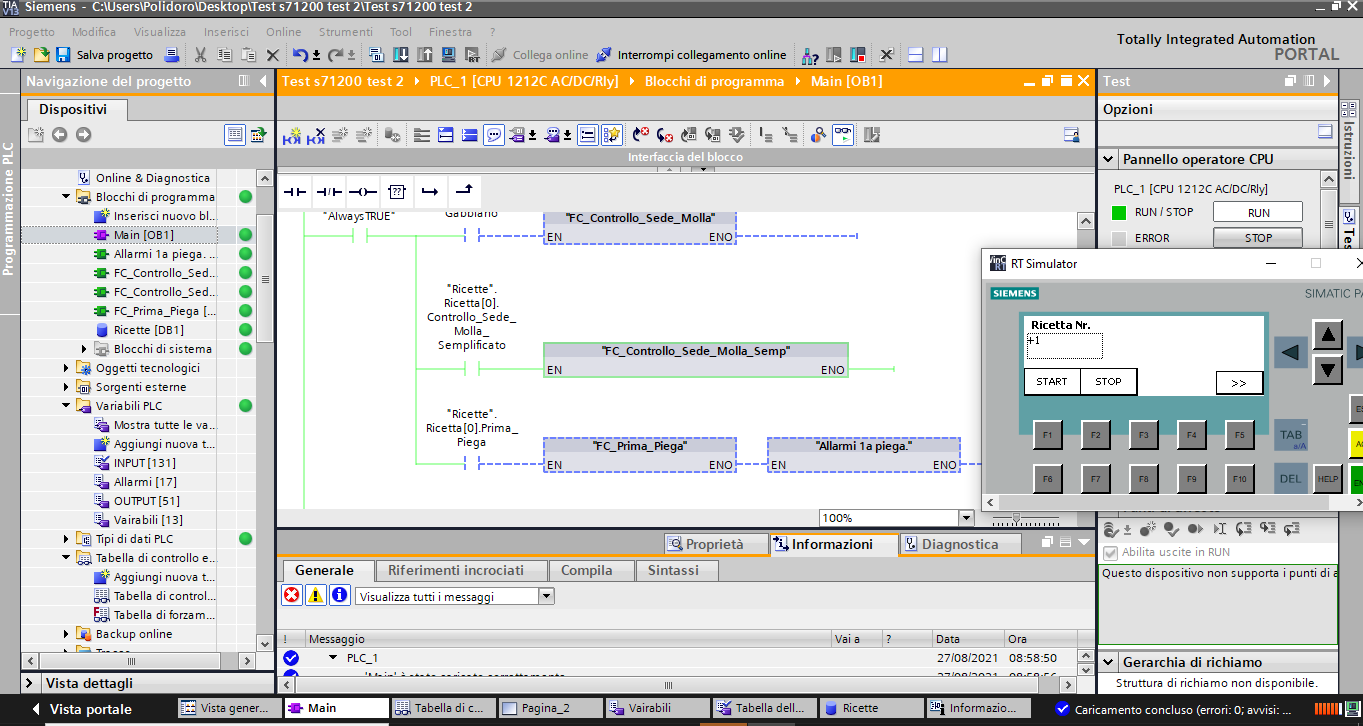Split editor vertically icon
Screen dimensions: 1363x726
[x=940, y=54]
